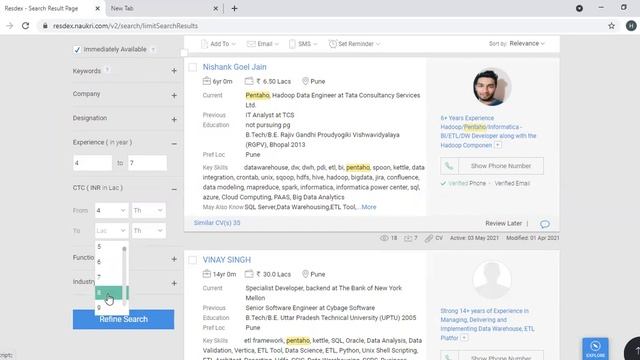
Task: Open the comment bubble icon on Nishank's card
Action: click(x=544, y=224)
